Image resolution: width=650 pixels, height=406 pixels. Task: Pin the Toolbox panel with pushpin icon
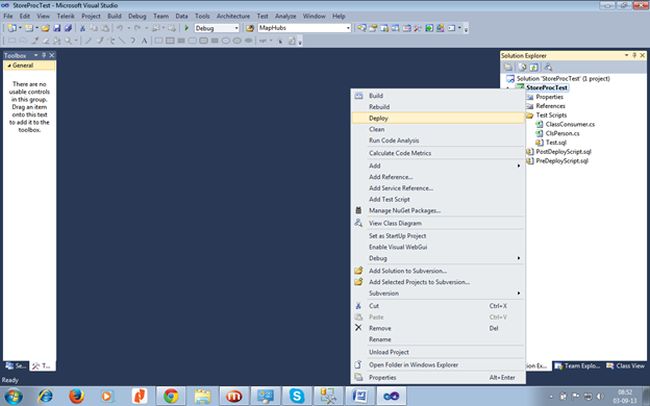[44, 55]
